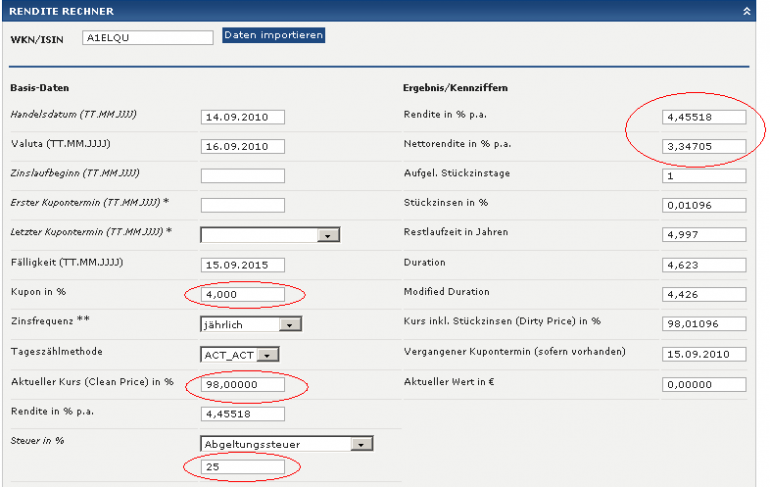Click the result Rendite in % p.a. value
770x487 pixels.
pos(704,117)
